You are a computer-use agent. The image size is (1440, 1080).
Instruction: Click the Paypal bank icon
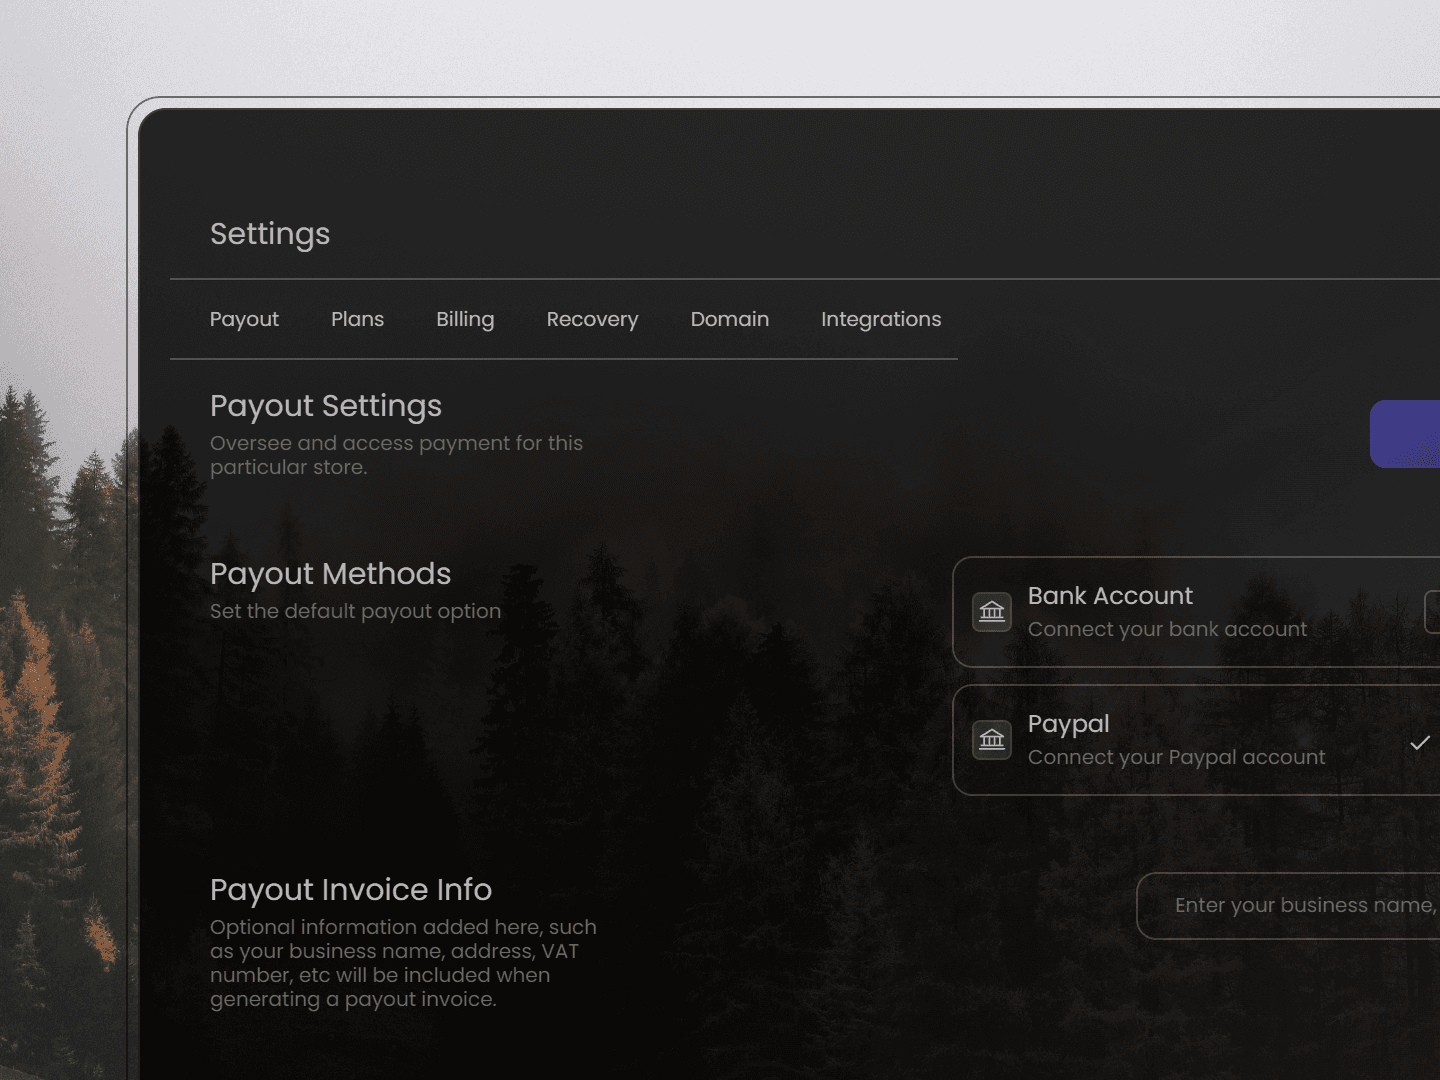(x=992, y=740)
